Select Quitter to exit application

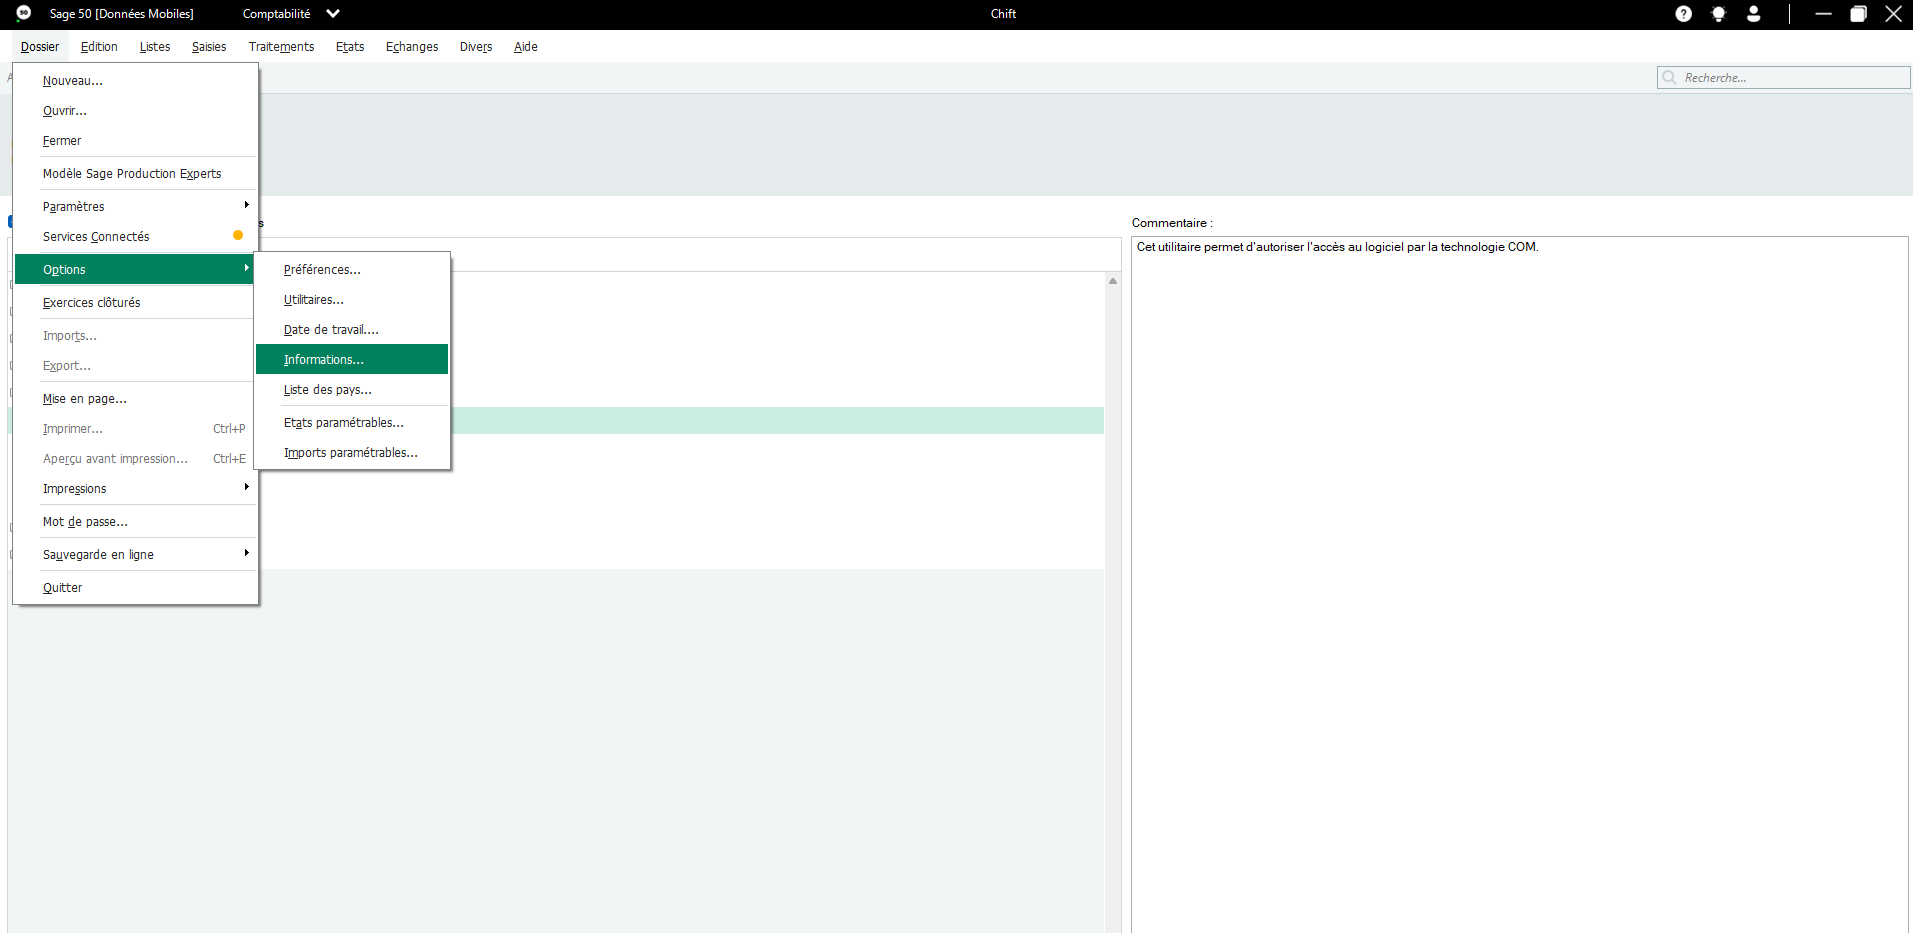136,588
